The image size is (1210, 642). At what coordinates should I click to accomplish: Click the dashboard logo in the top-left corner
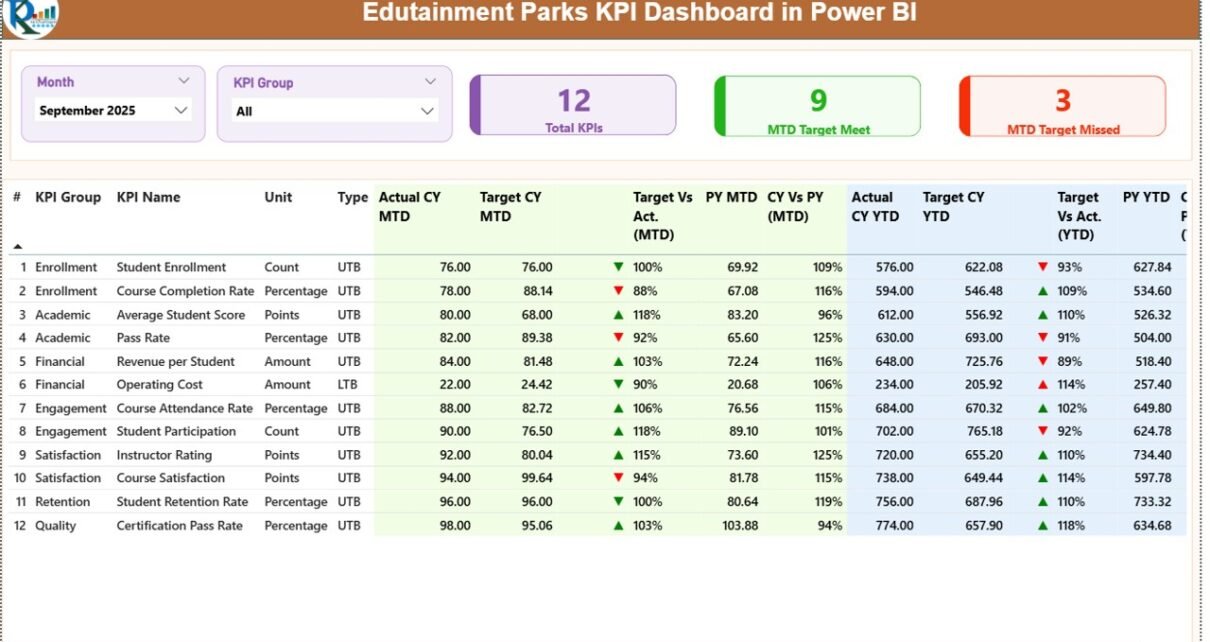pyautogui.click(x=30, y=17)
